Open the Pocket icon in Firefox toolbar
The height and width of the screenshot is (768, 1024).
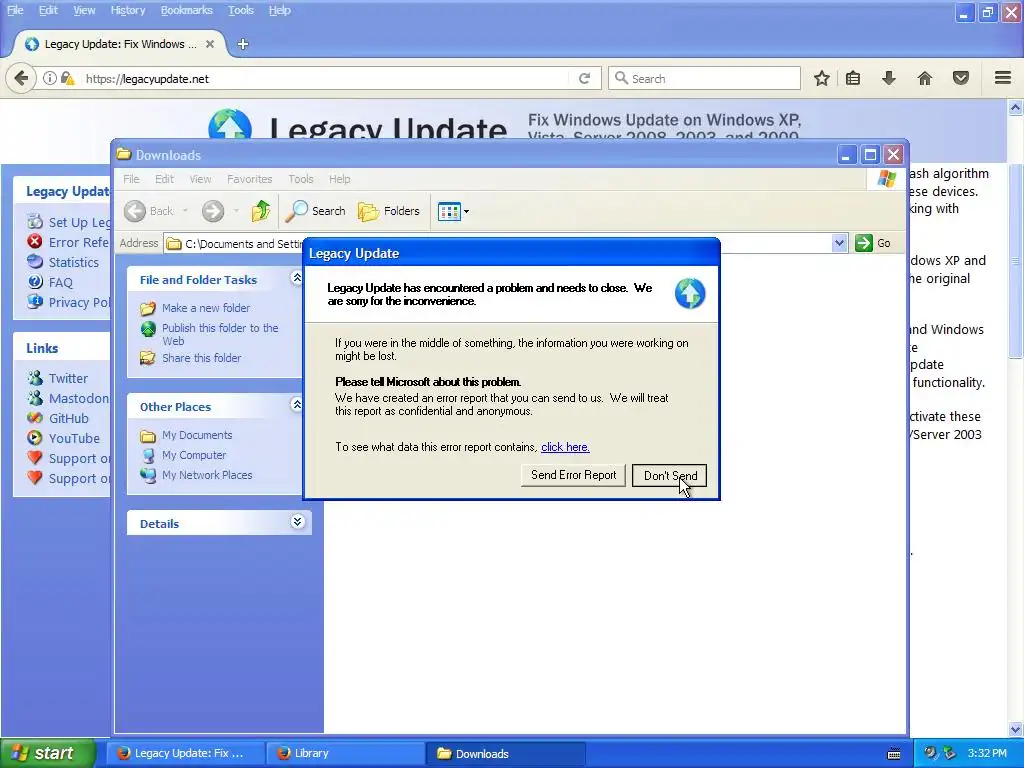coord(961,78)
